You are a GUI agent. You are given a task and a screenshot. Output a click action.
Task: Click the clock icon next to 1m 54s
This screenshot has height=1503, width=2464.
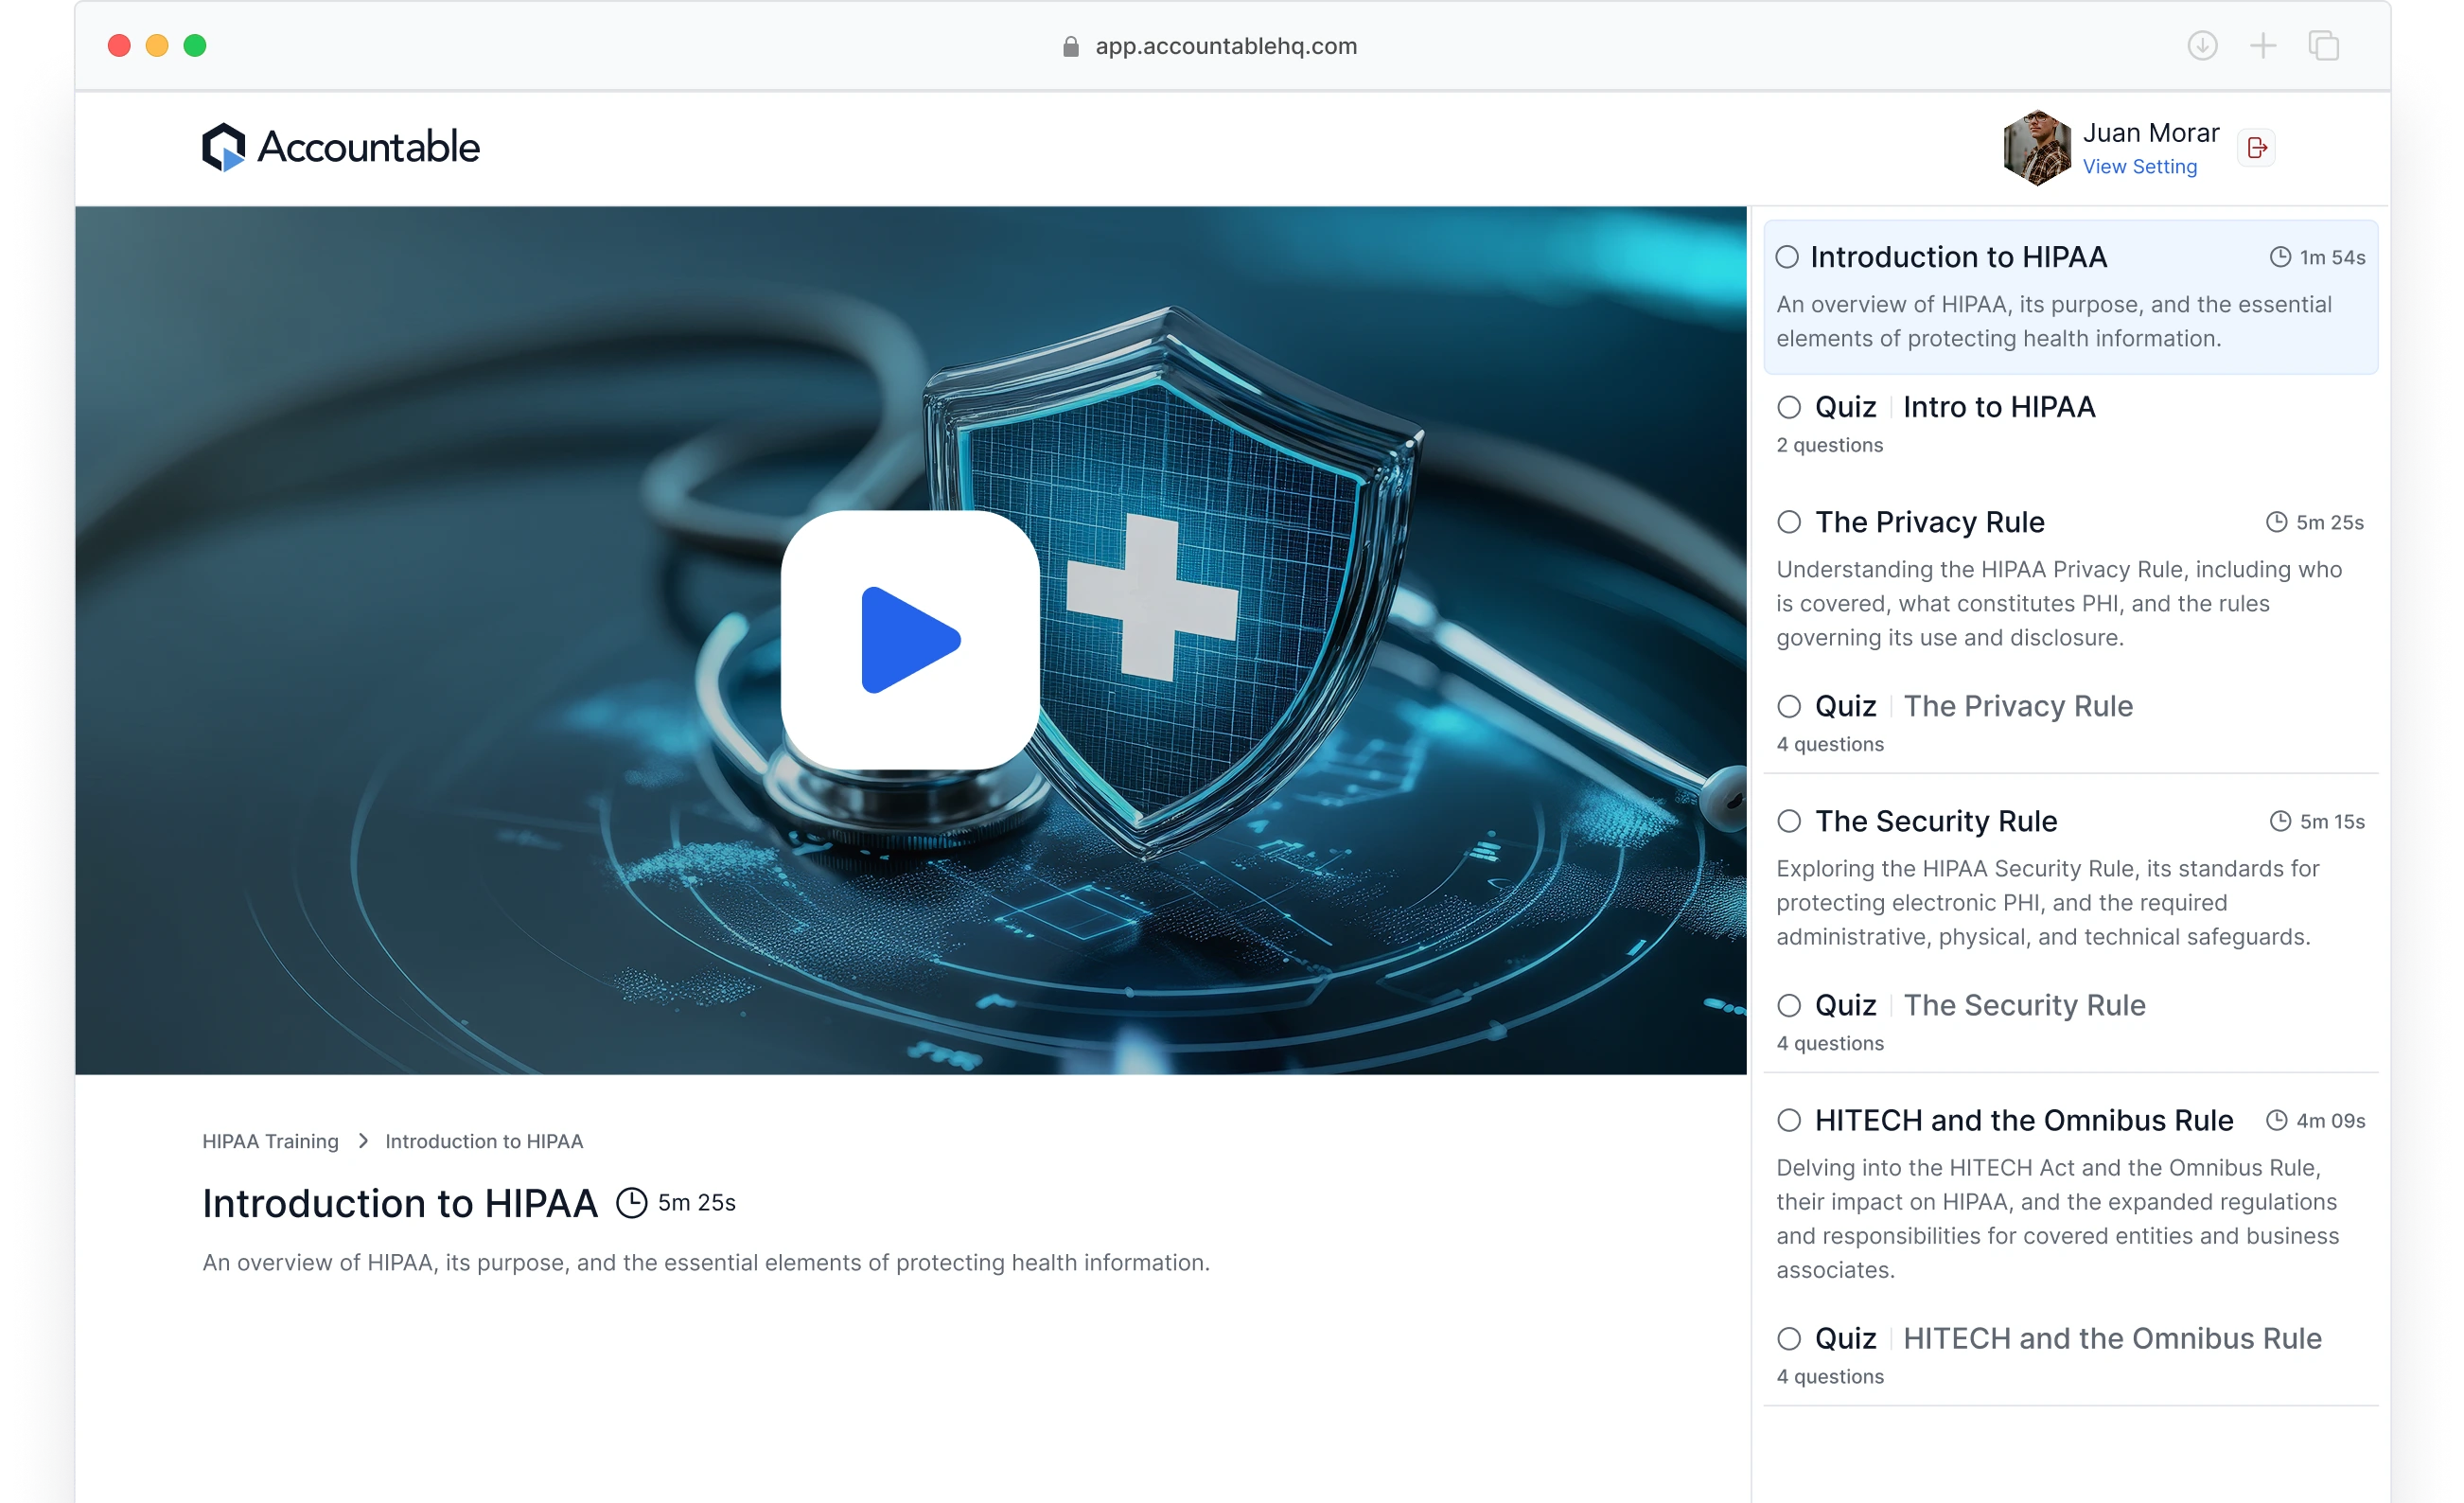(2280, 257)
